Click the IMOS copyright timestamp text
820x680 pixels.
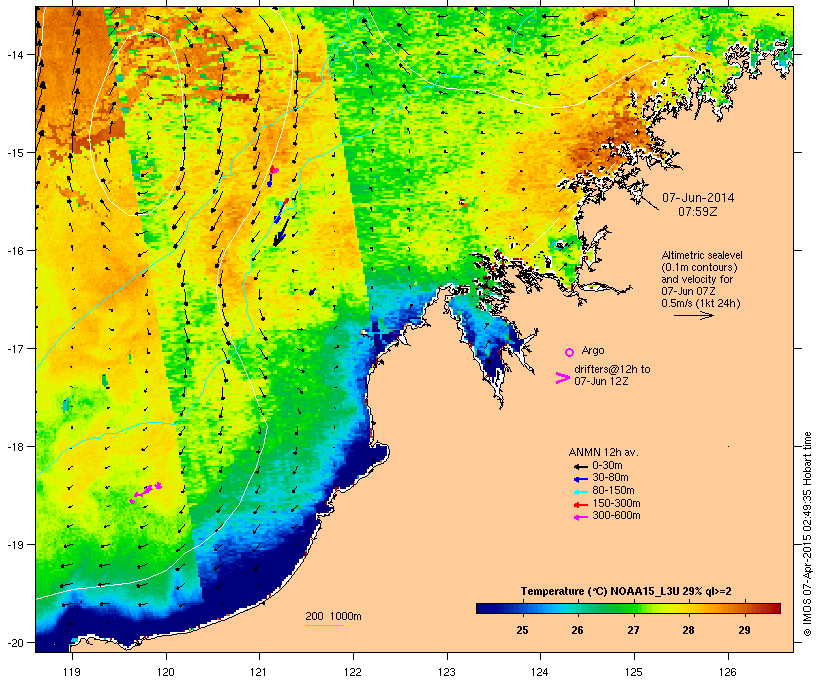[x=807, y=534]
